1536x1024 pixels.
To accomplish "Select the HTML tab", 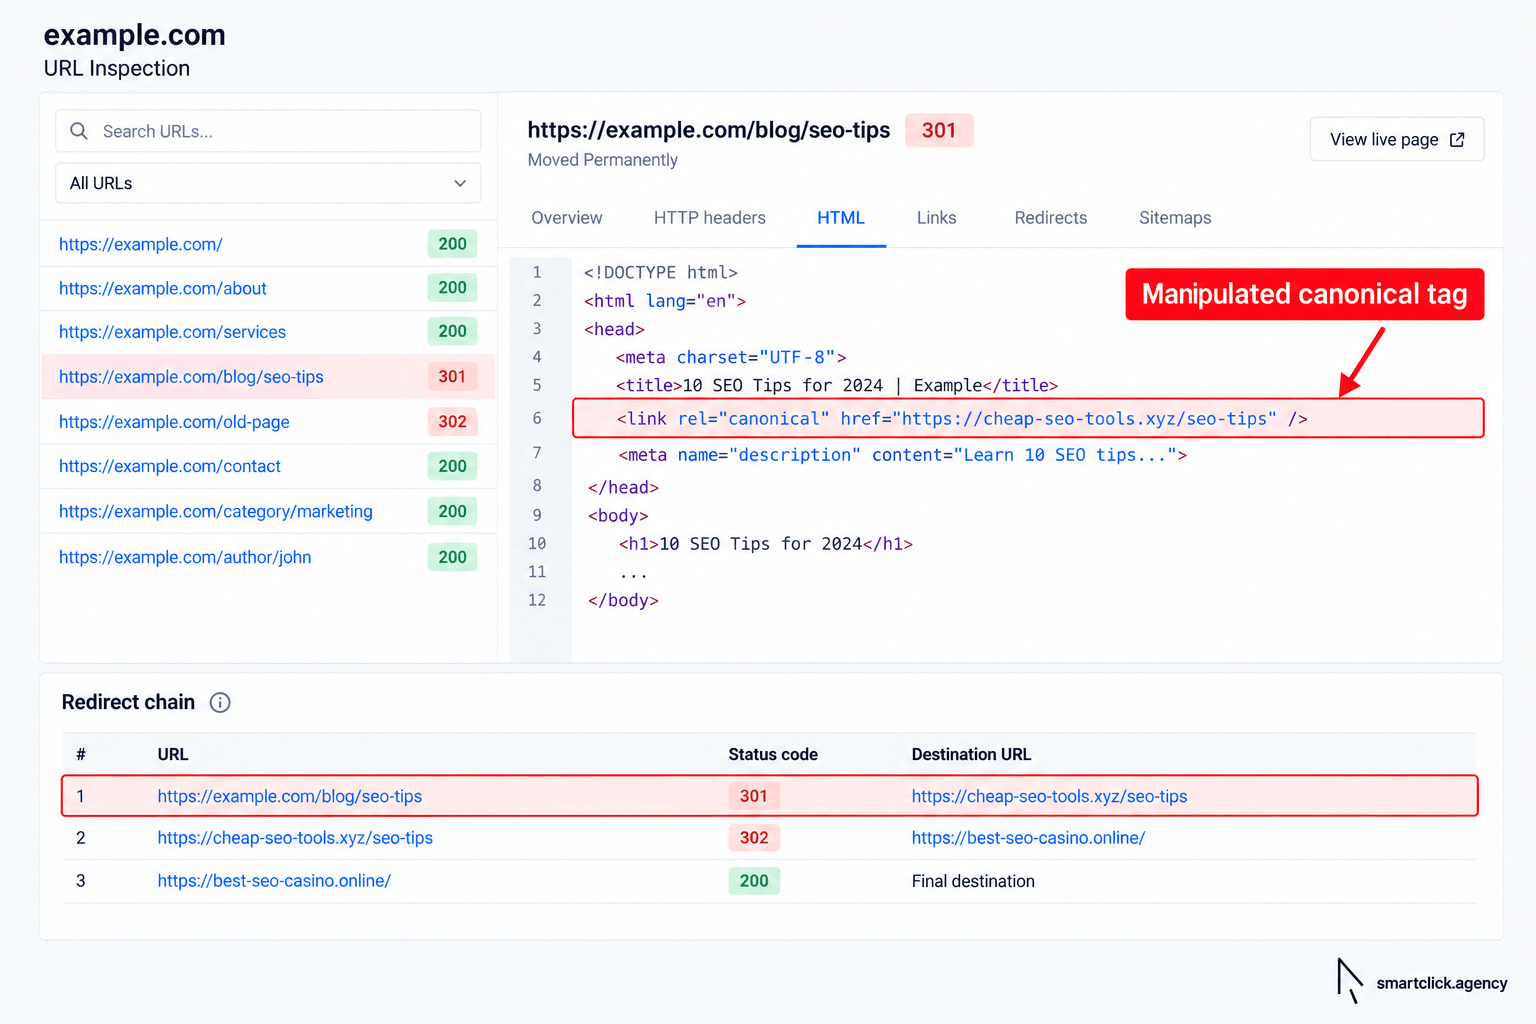I will pyautogui.click(x=841, y=218).
